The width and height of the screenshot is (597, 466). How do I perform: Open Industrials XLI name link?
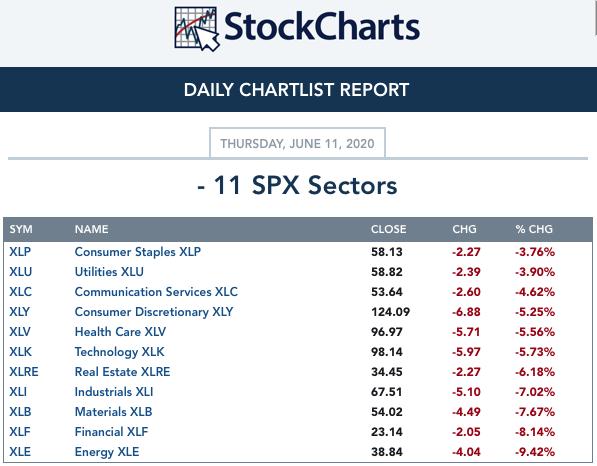[114, 392]
